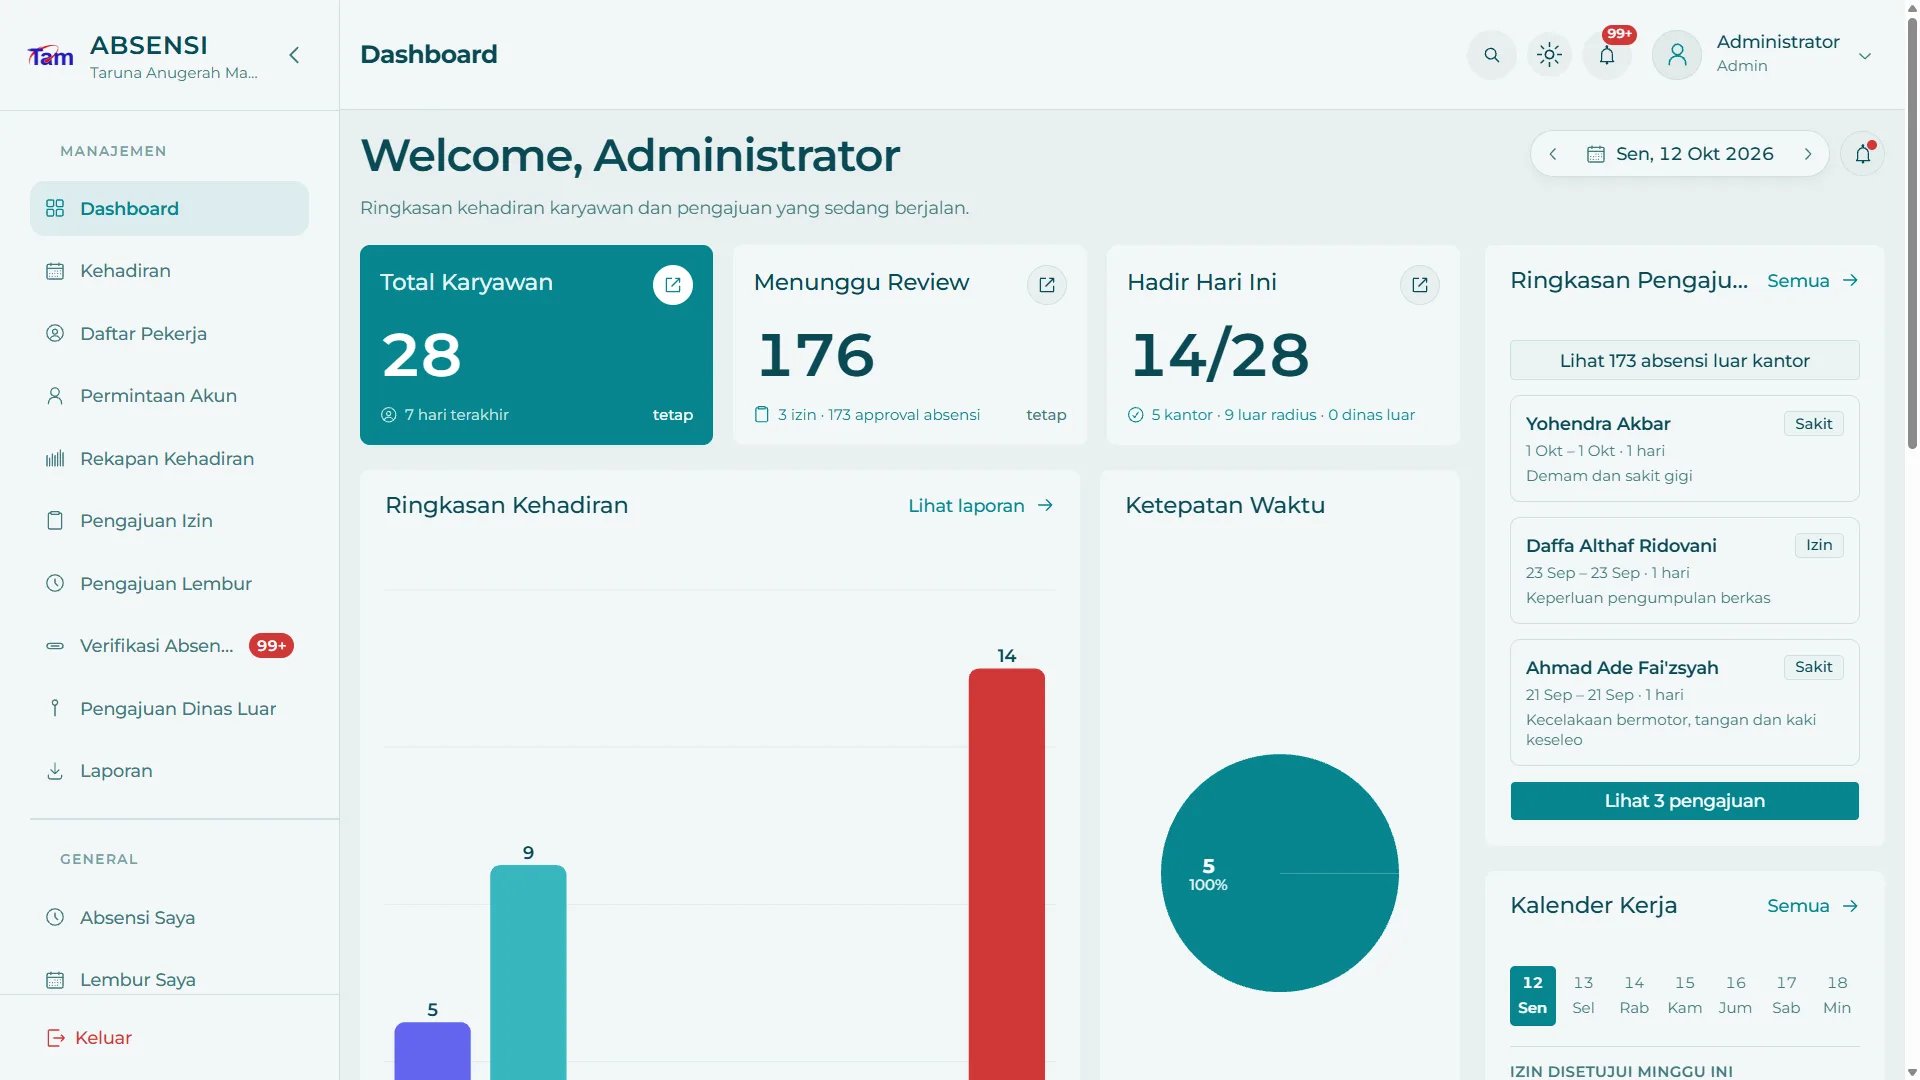Open Laporan download menu item

(x=169, y=771)
